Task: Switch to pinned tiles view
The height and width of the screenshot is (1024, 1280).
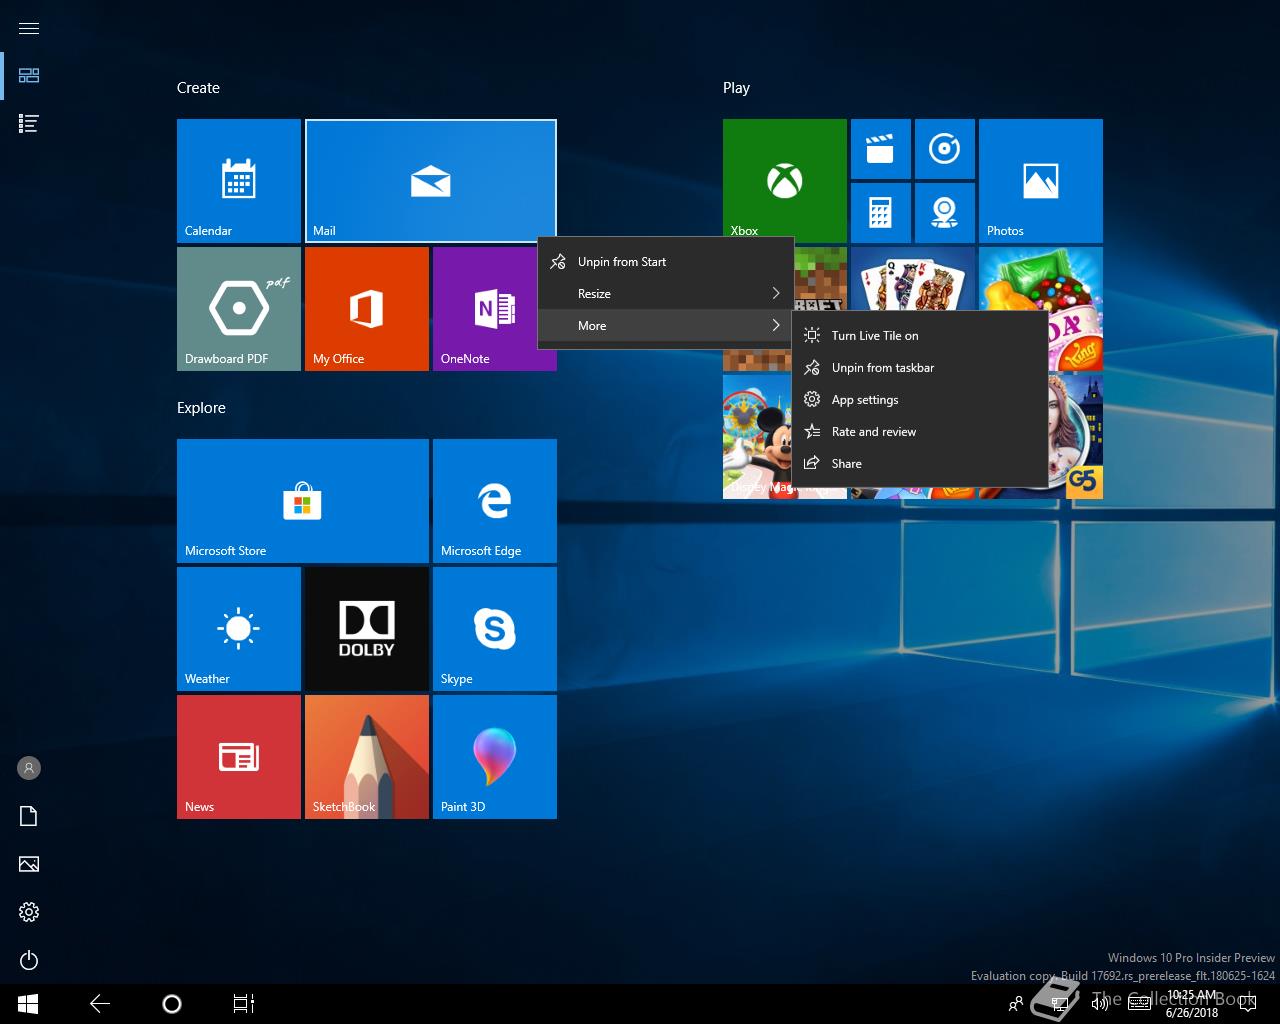Action: click(x=29, y=76)
